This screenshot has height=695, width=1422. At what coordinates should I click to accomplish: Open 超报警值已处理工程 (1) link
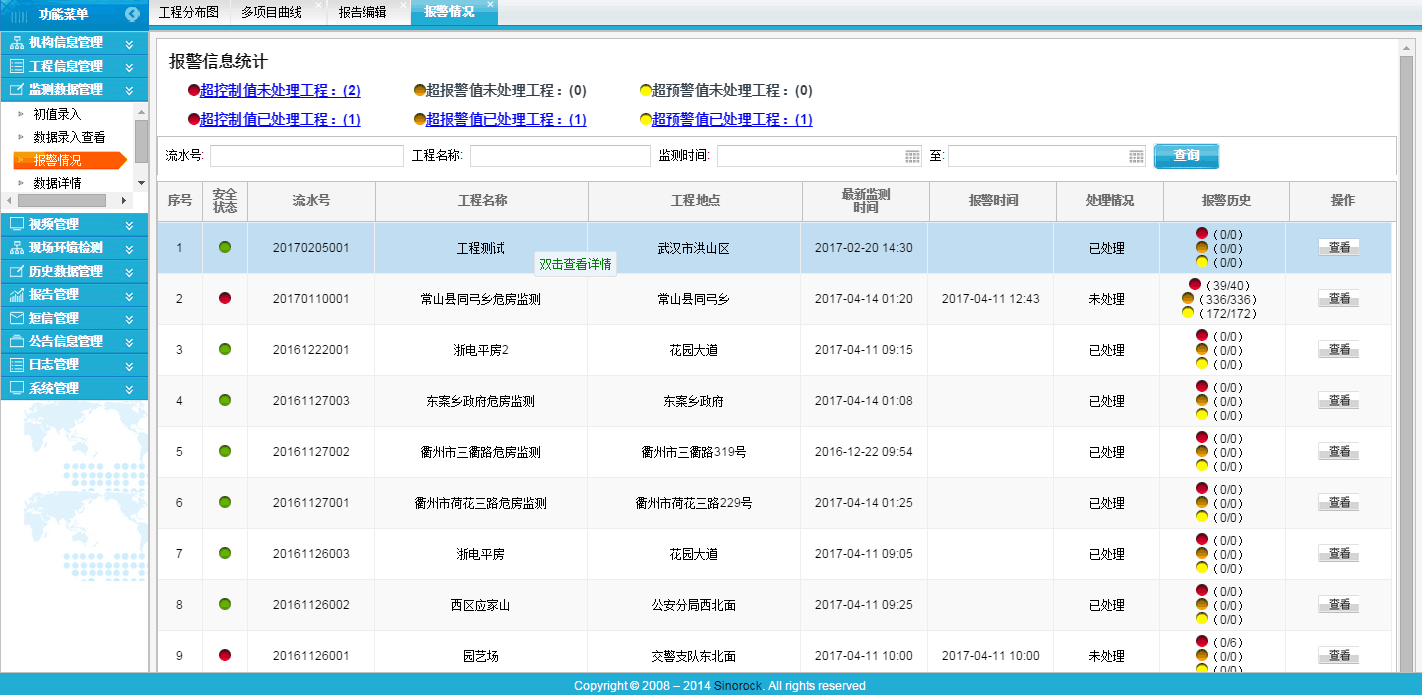coord(506,120)
